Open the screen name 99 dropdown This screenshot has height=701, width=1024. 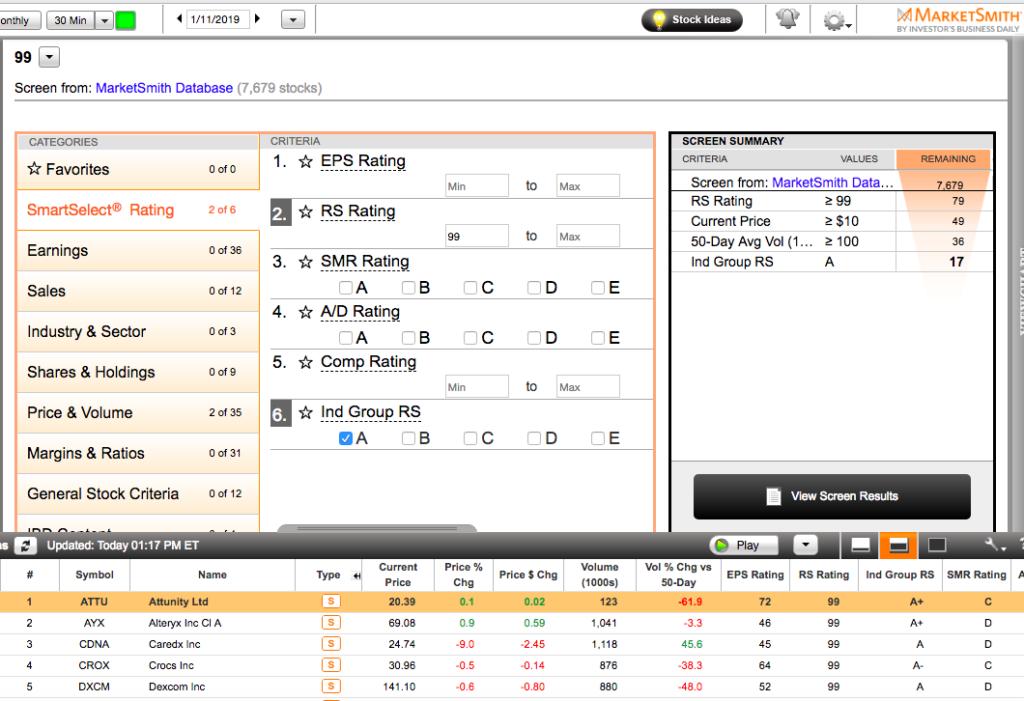(50, 57)
